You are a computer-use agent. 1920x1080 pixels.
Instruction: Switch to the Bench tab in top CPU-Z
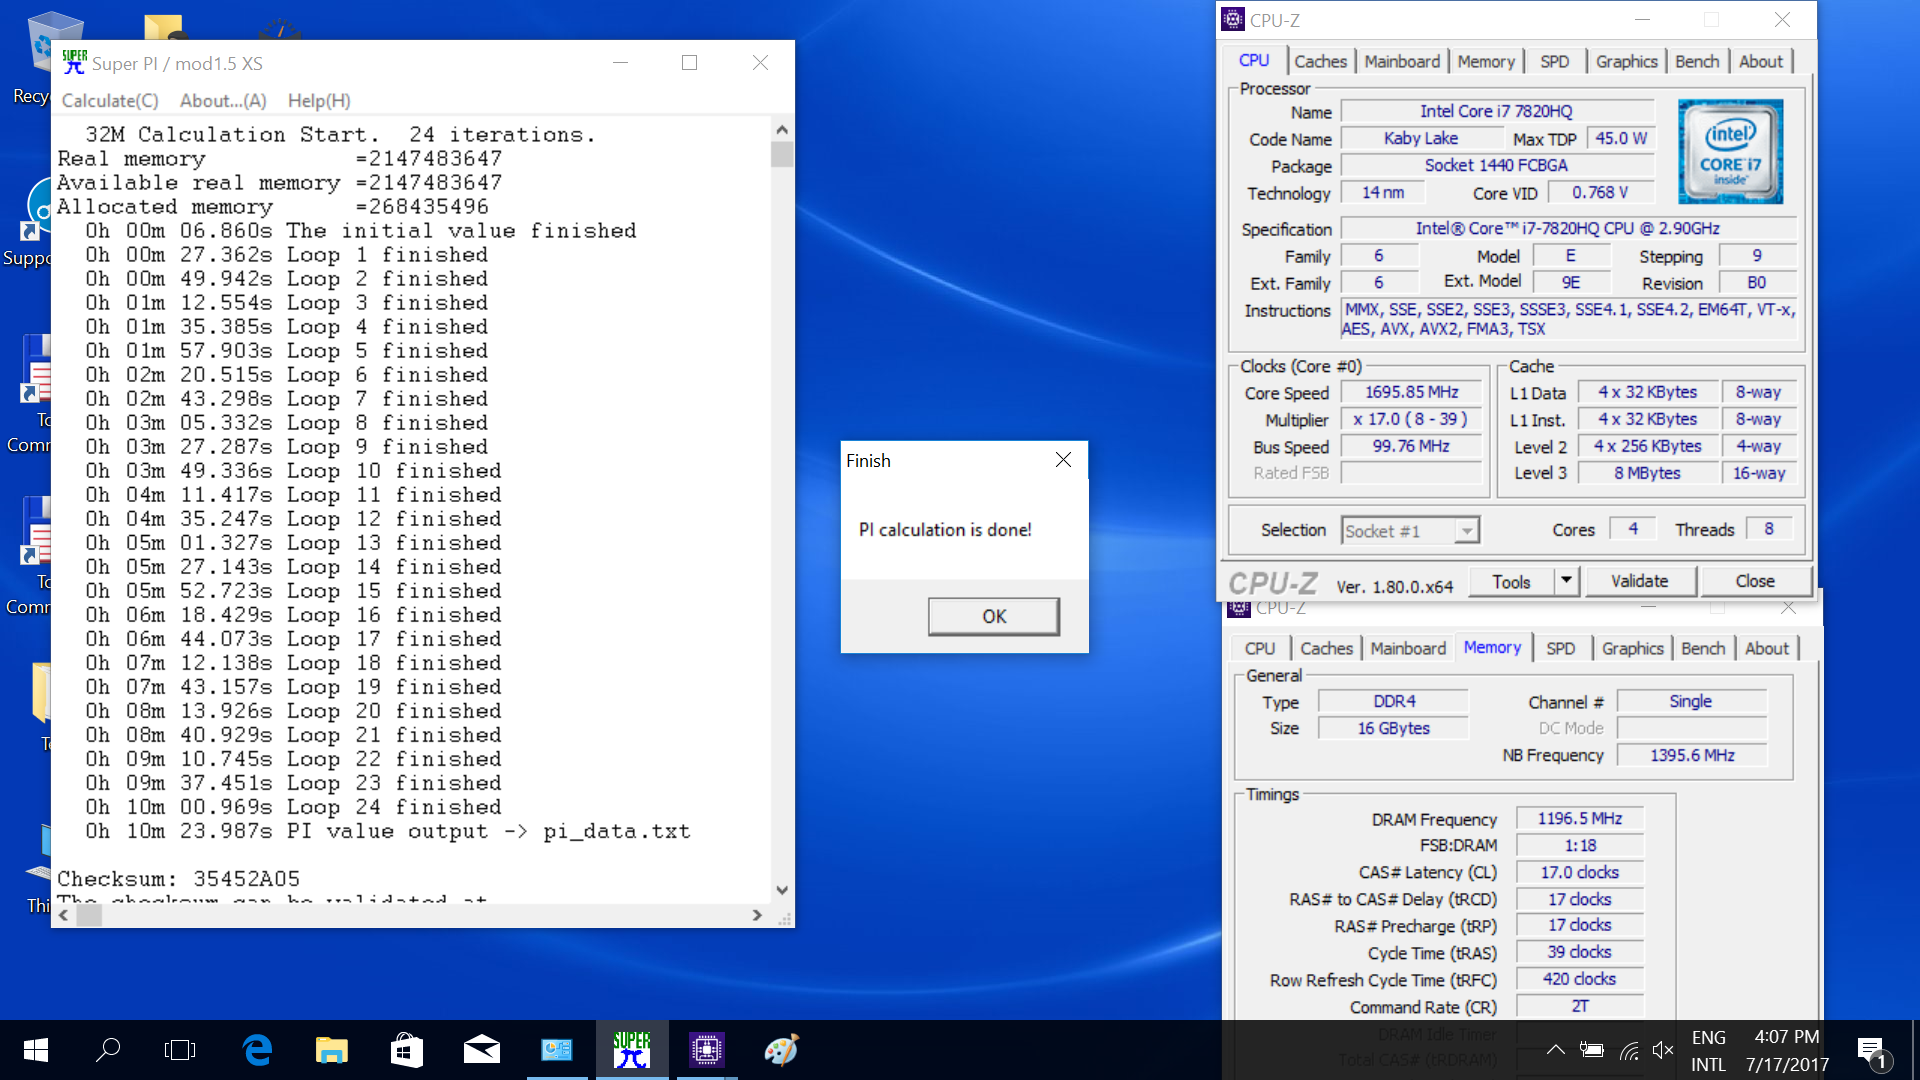(1697, 62)
